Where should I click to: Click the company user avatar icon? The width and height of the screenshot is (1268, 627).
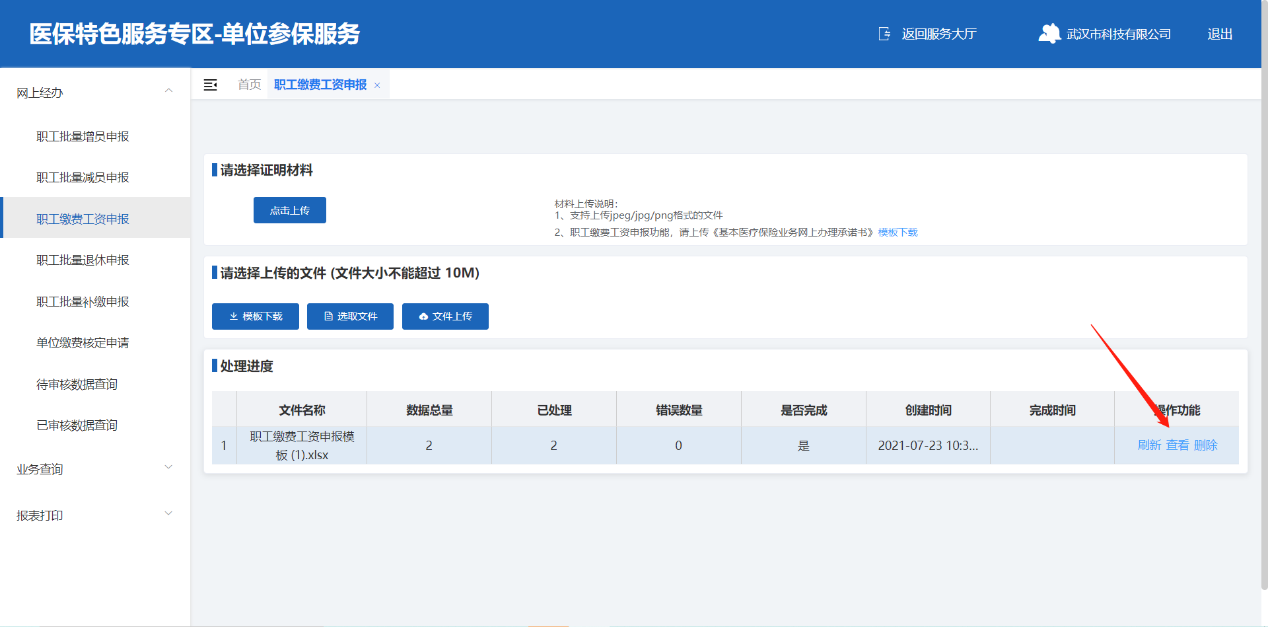[x=1049, y=34]
